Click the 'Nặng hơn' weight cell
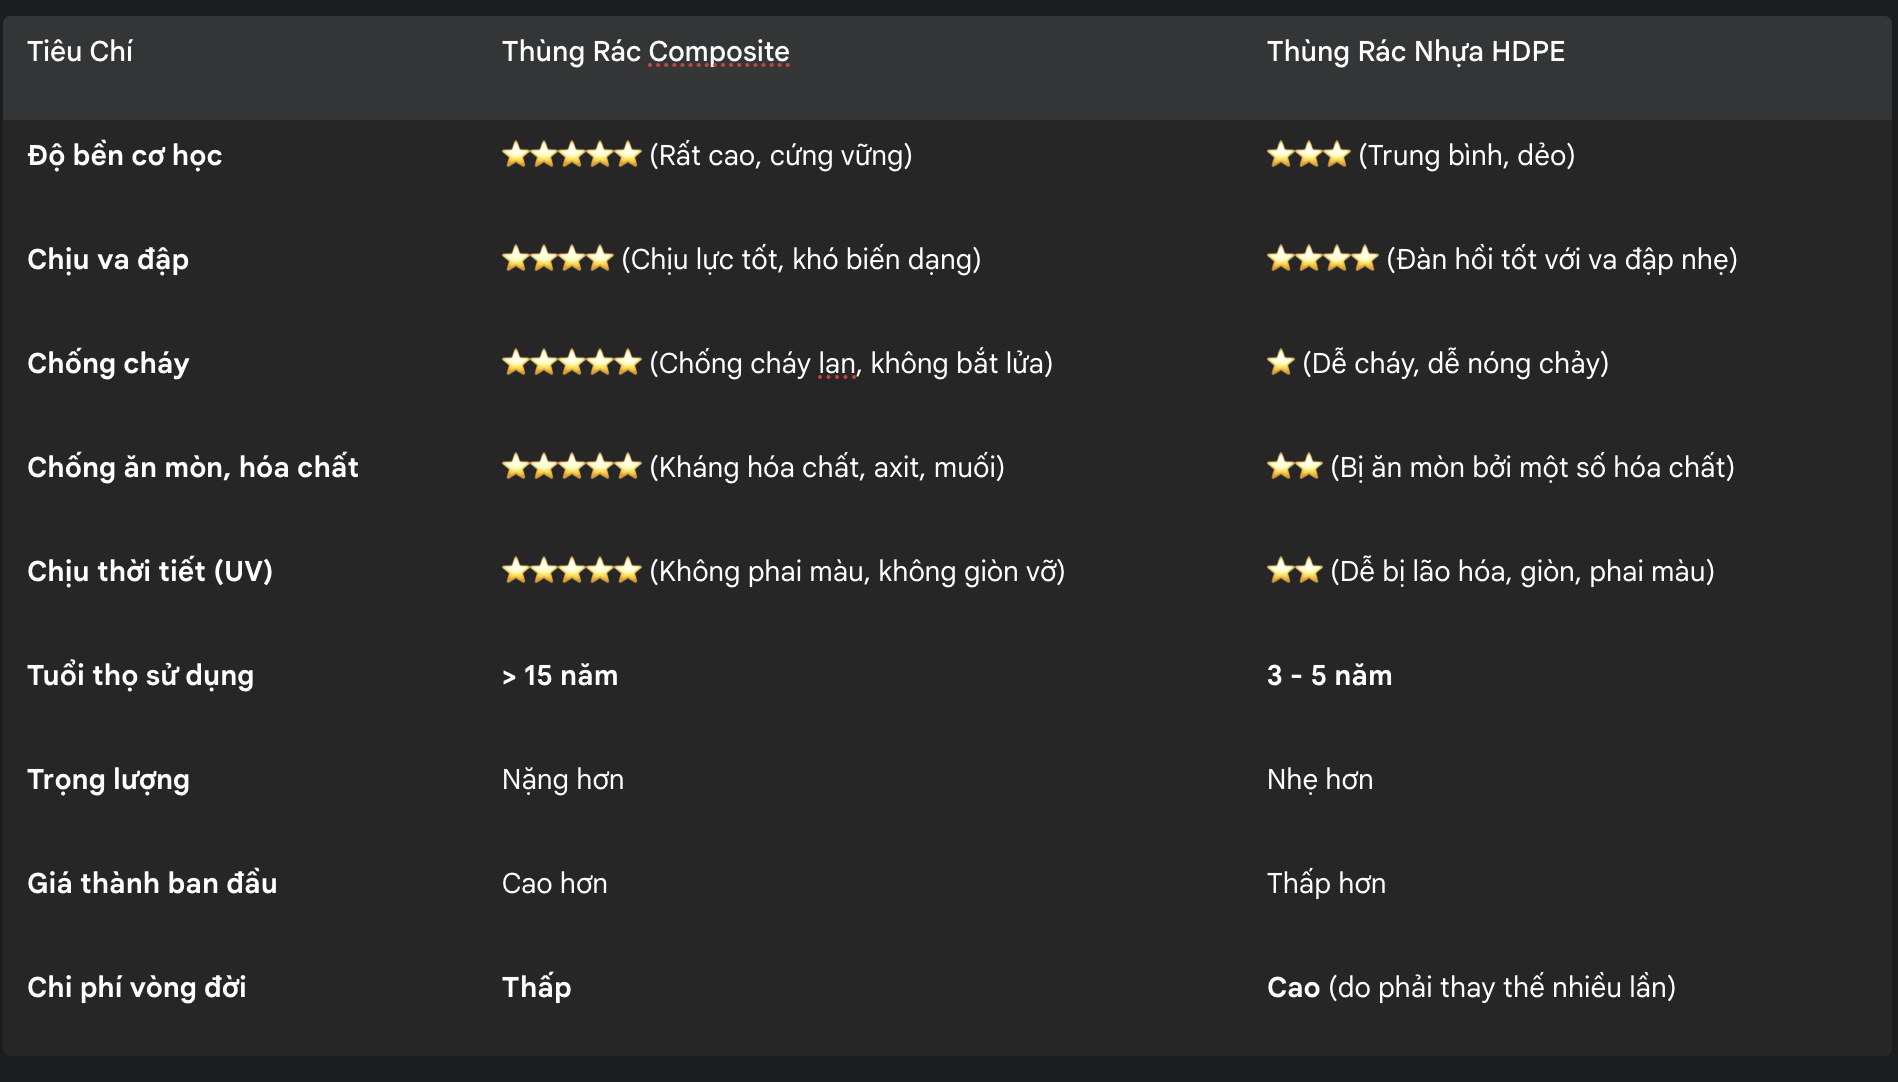 point(563,779)
